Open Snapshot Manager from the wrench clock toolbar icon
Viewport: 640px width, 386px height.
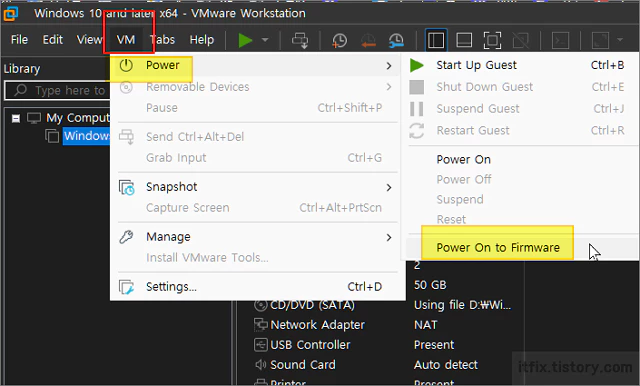click(396, 40)
